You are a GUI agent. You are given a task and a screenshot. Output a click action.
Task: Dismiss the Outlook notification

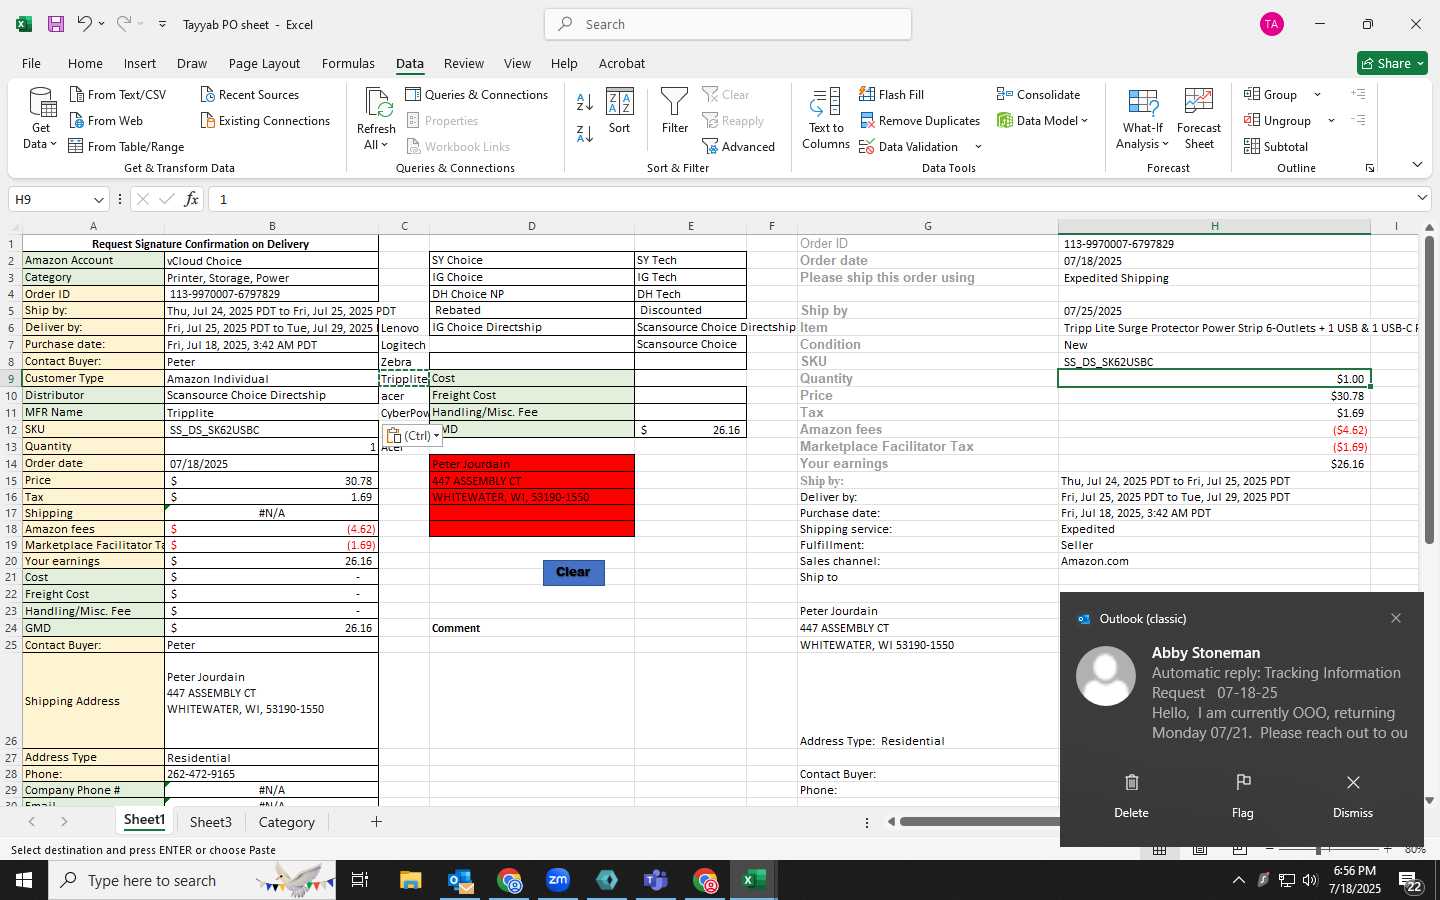[x=1353, y=795]
